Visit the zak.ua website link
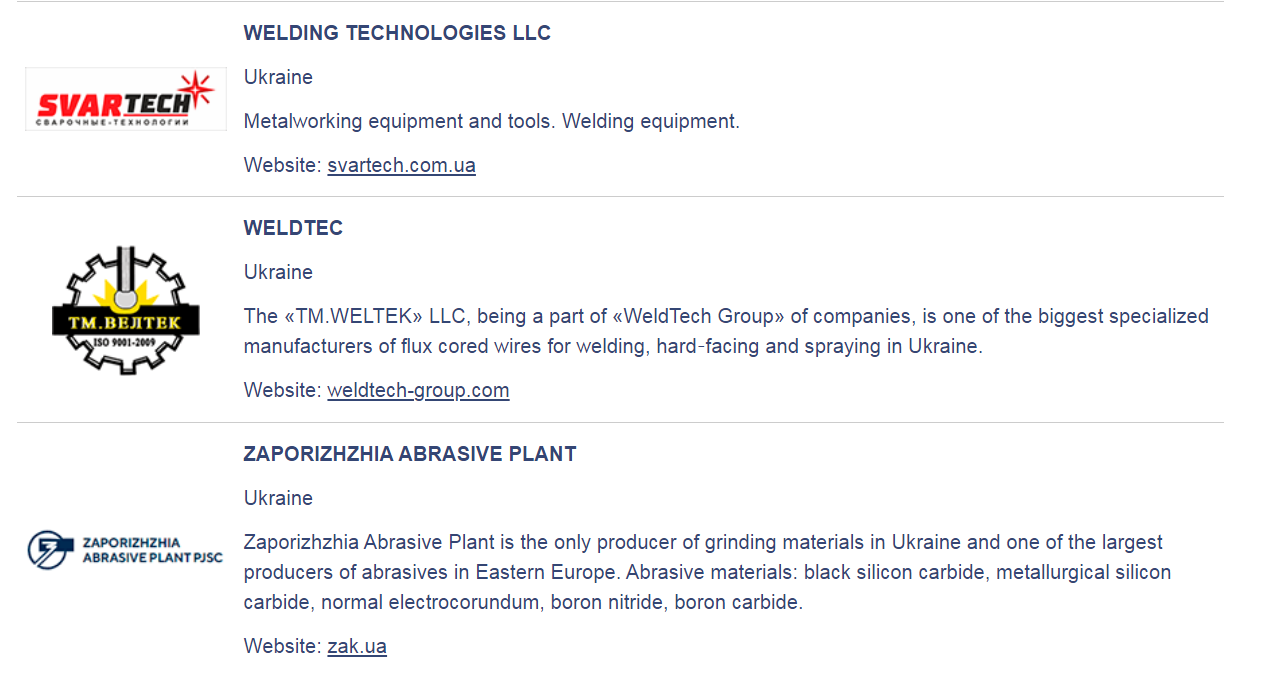The width and height of the screenshot is (1269, 678). click(357, 646)
